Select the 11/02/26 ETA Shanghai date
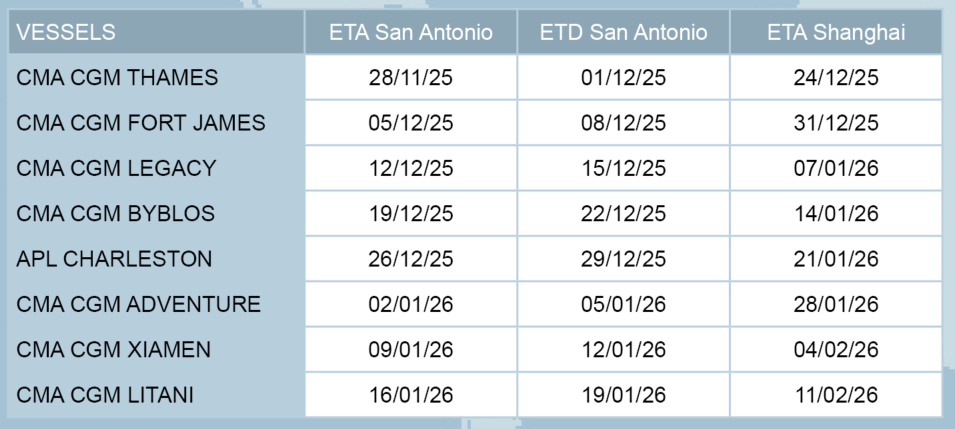The image size is (955, 429). pos(835,395)
